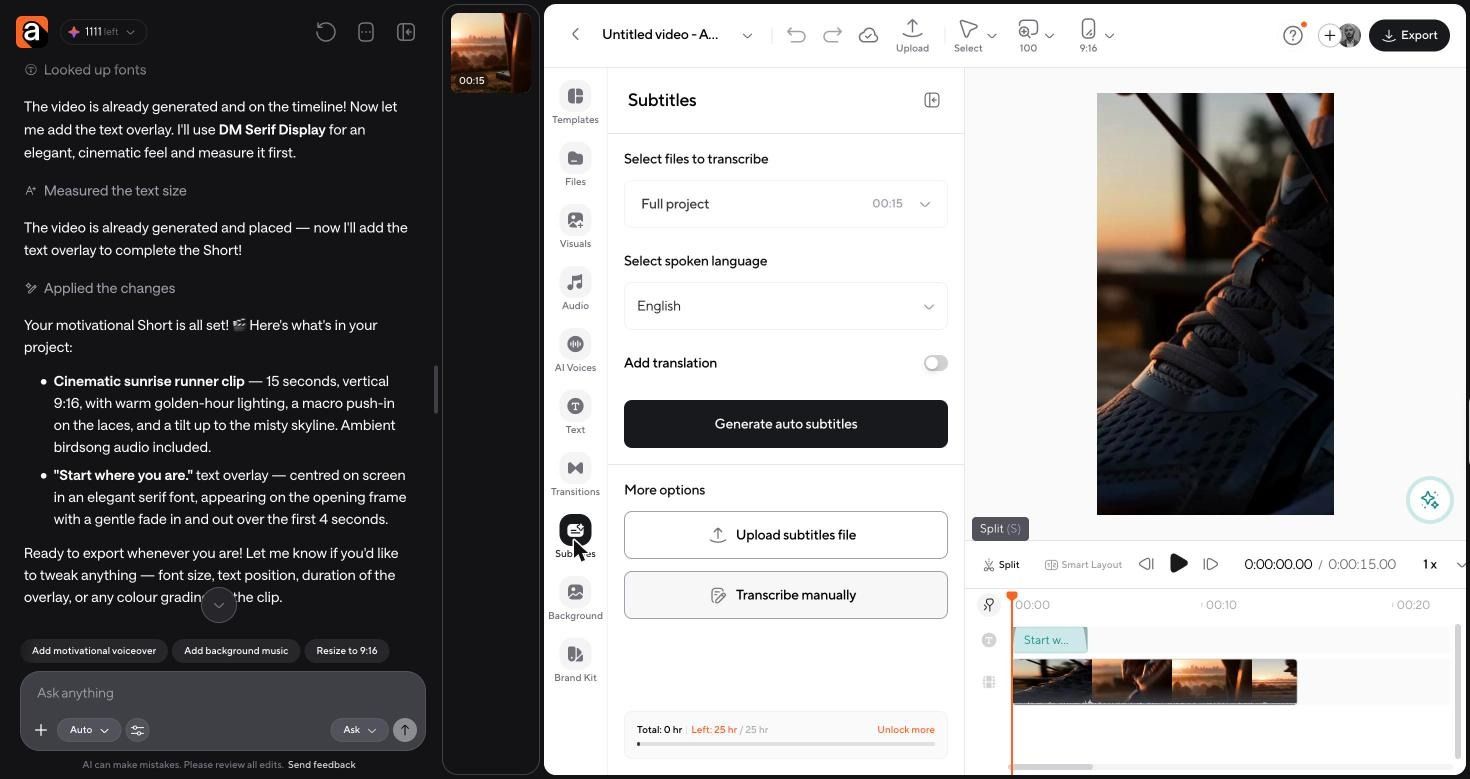Open the Transitions panel
This screenshot has width=1470, height=779.
575,476
